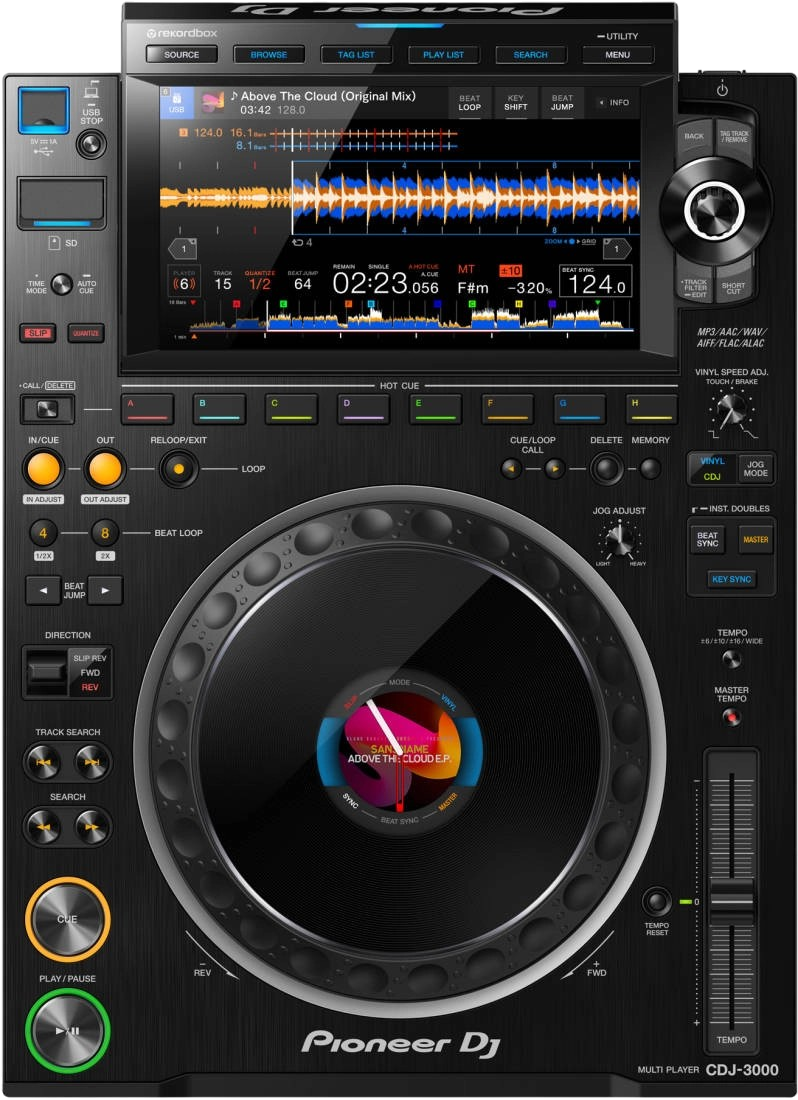Trigger hot cue H pad
Image resolution: width=798 pixels, height=1100 pixels.
pyautogui.click(x=651, y=409)
